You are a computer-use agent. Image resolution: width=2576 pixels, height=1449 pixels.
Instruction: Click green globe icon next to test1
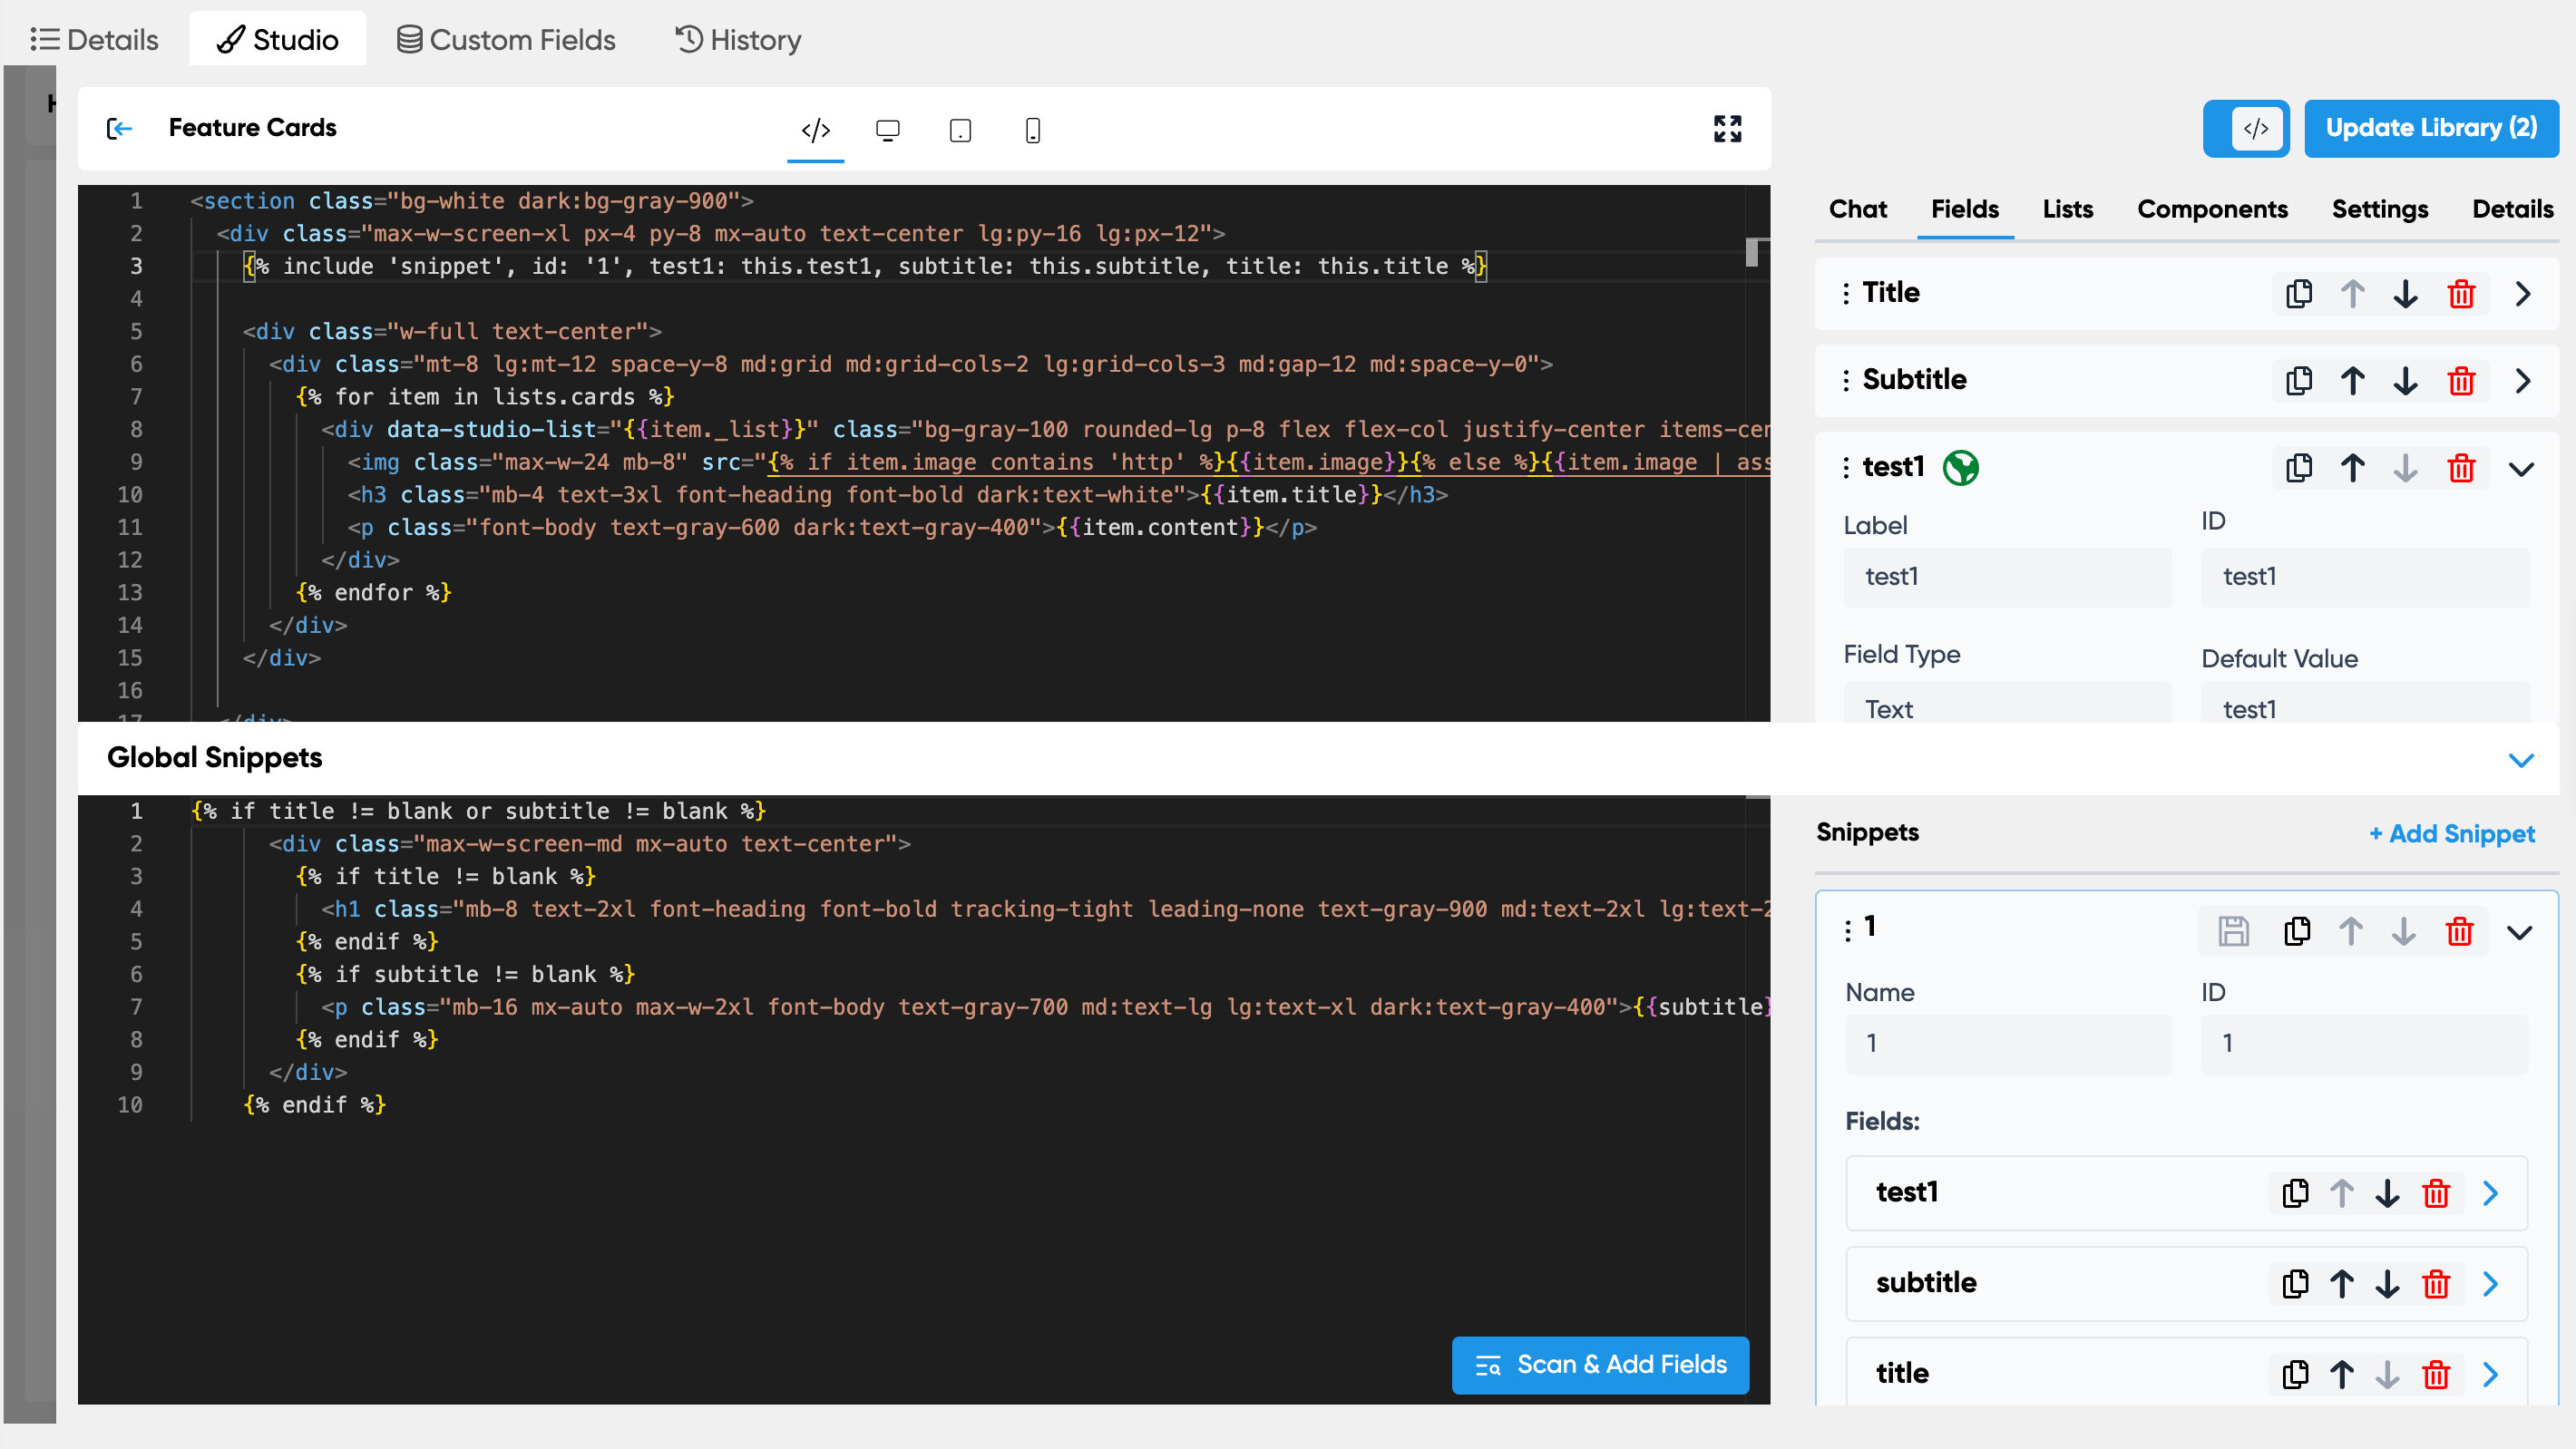coord(1960,468)
